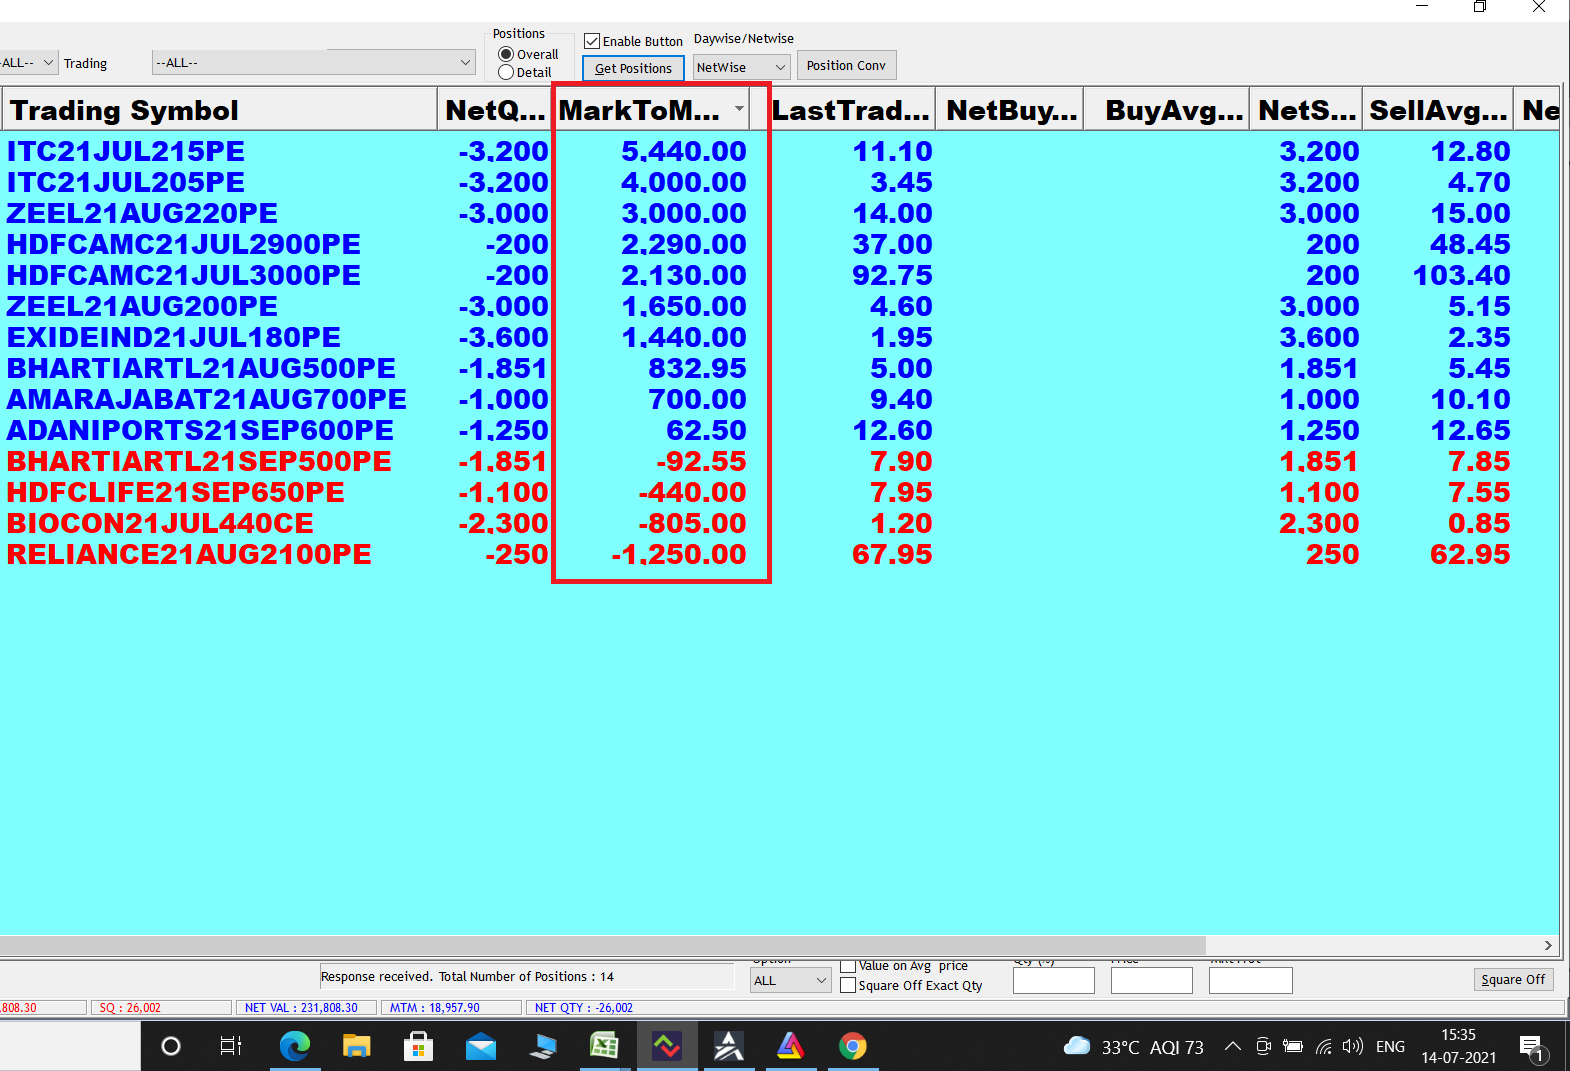1570x1071 pixels.
Task: Open Task View on taskbar
Action: tap(231, 1046)
